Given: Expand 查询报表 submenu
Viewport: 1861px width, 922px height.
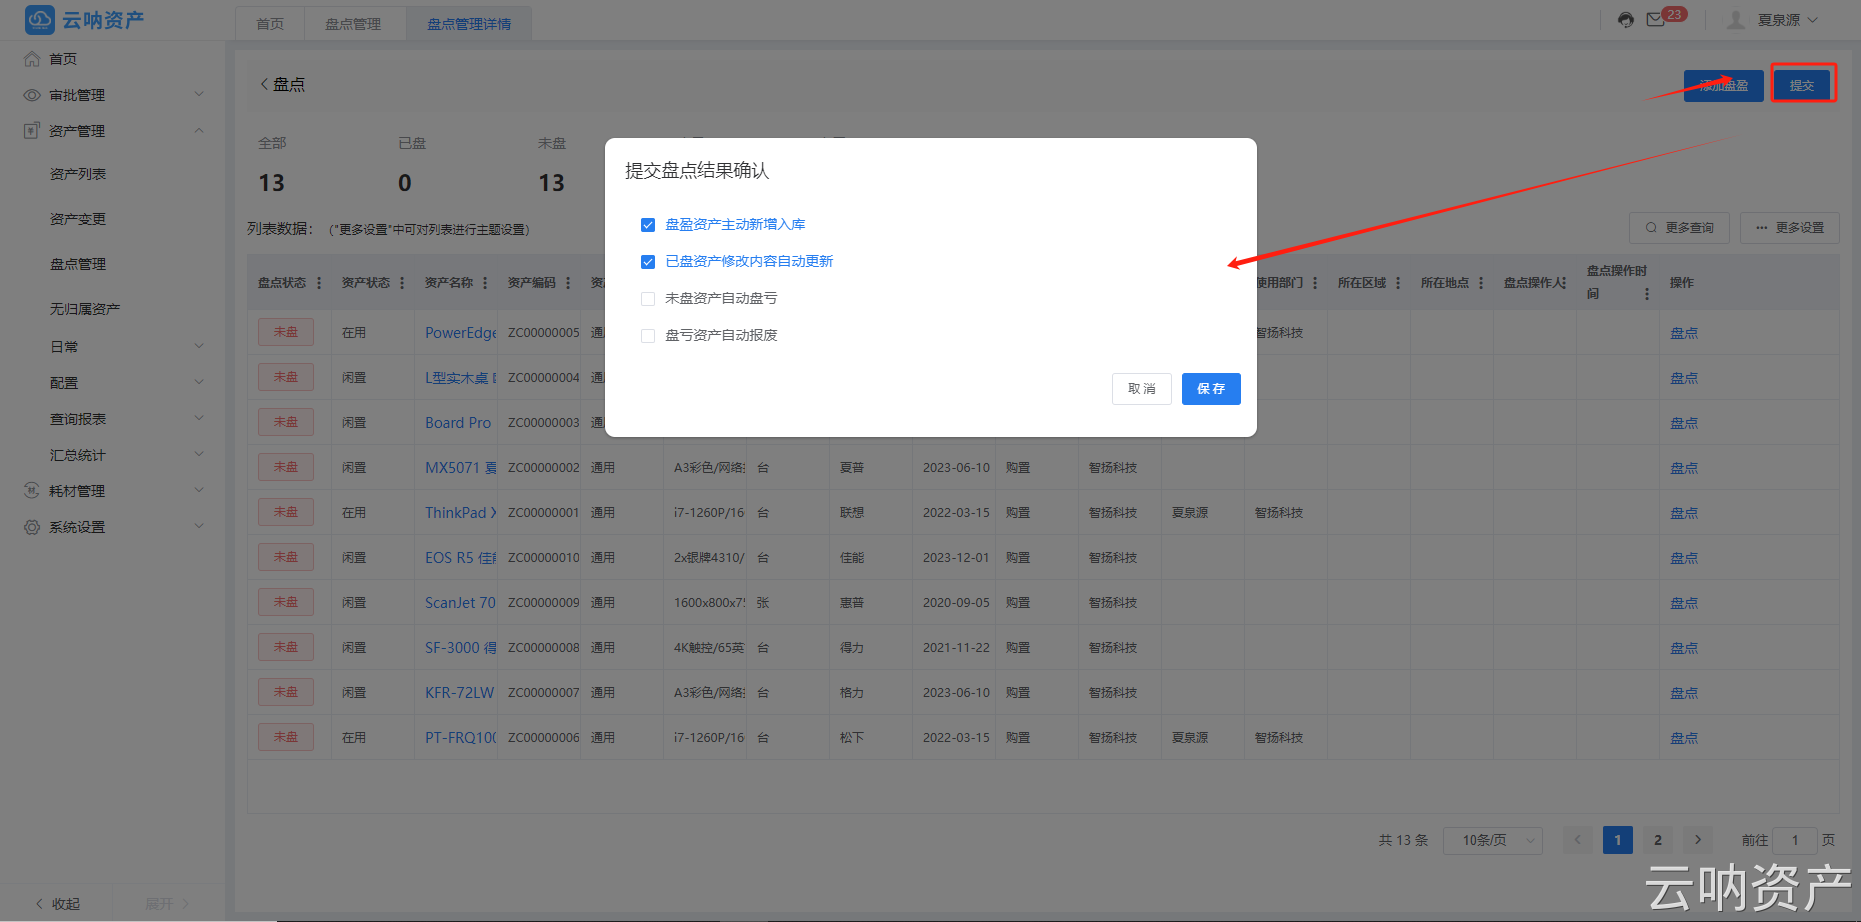Looking at the screenshot, I should pyautogui.click(x=199, y=419).
